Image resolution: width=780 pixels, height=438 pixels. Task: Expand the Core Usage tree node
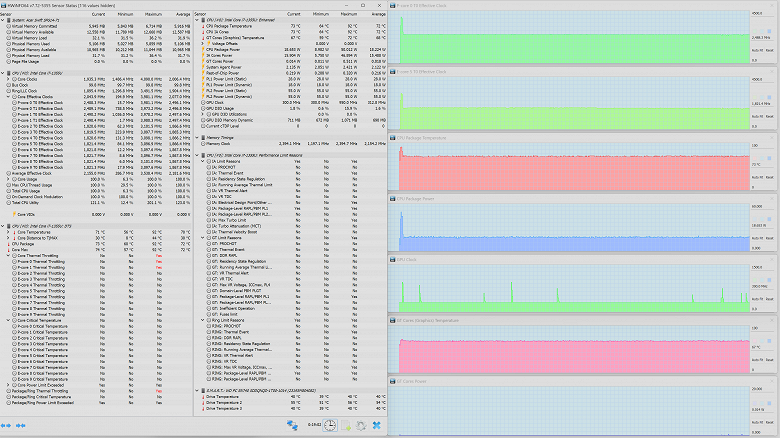pos(8,179)
